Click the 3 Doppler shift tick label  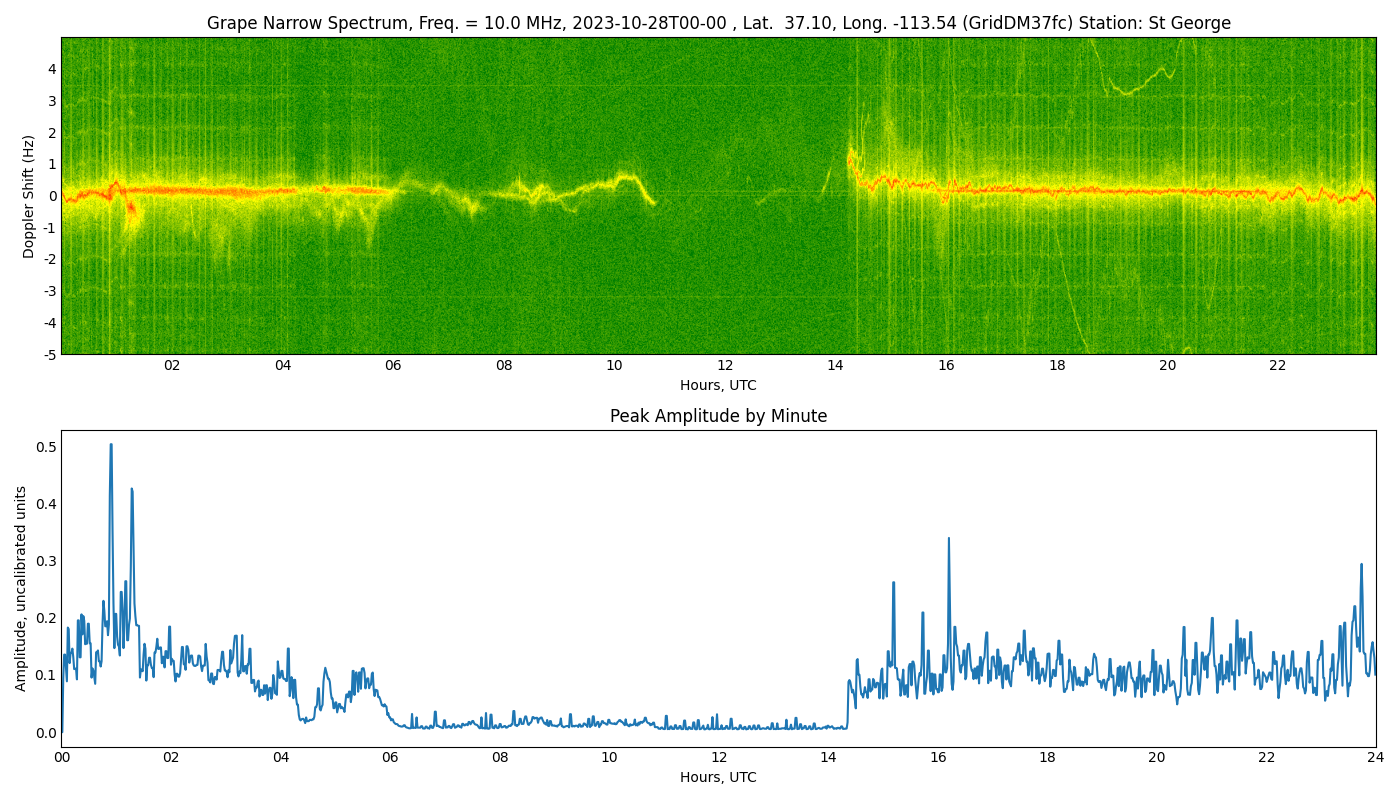click(x=53, y=101)
